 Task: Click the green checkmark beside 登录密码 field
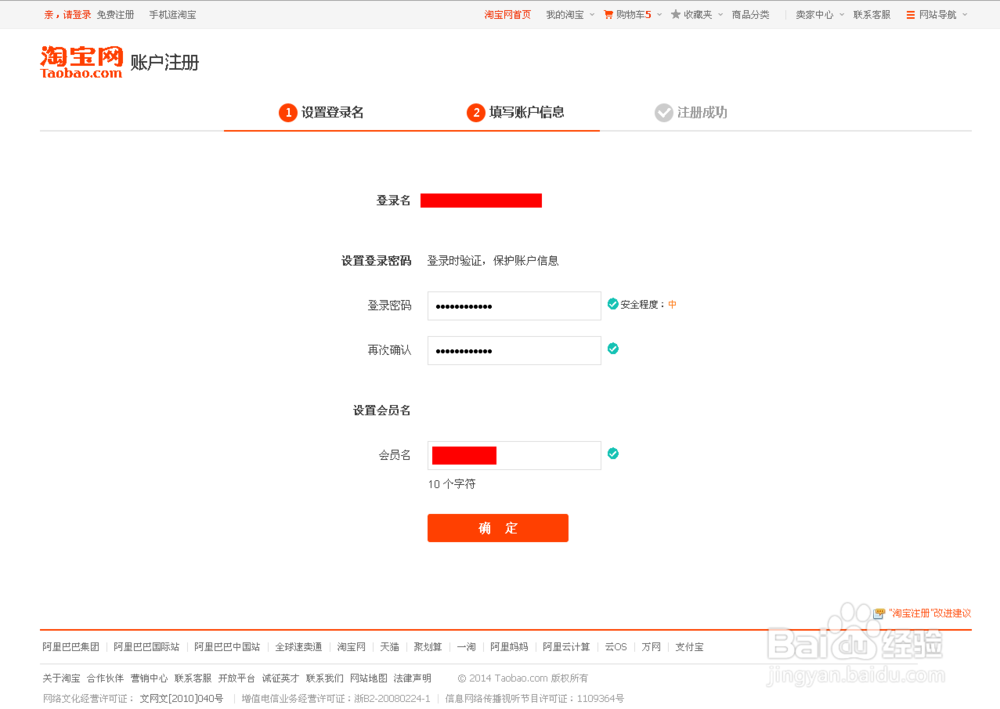coord(613,305)
